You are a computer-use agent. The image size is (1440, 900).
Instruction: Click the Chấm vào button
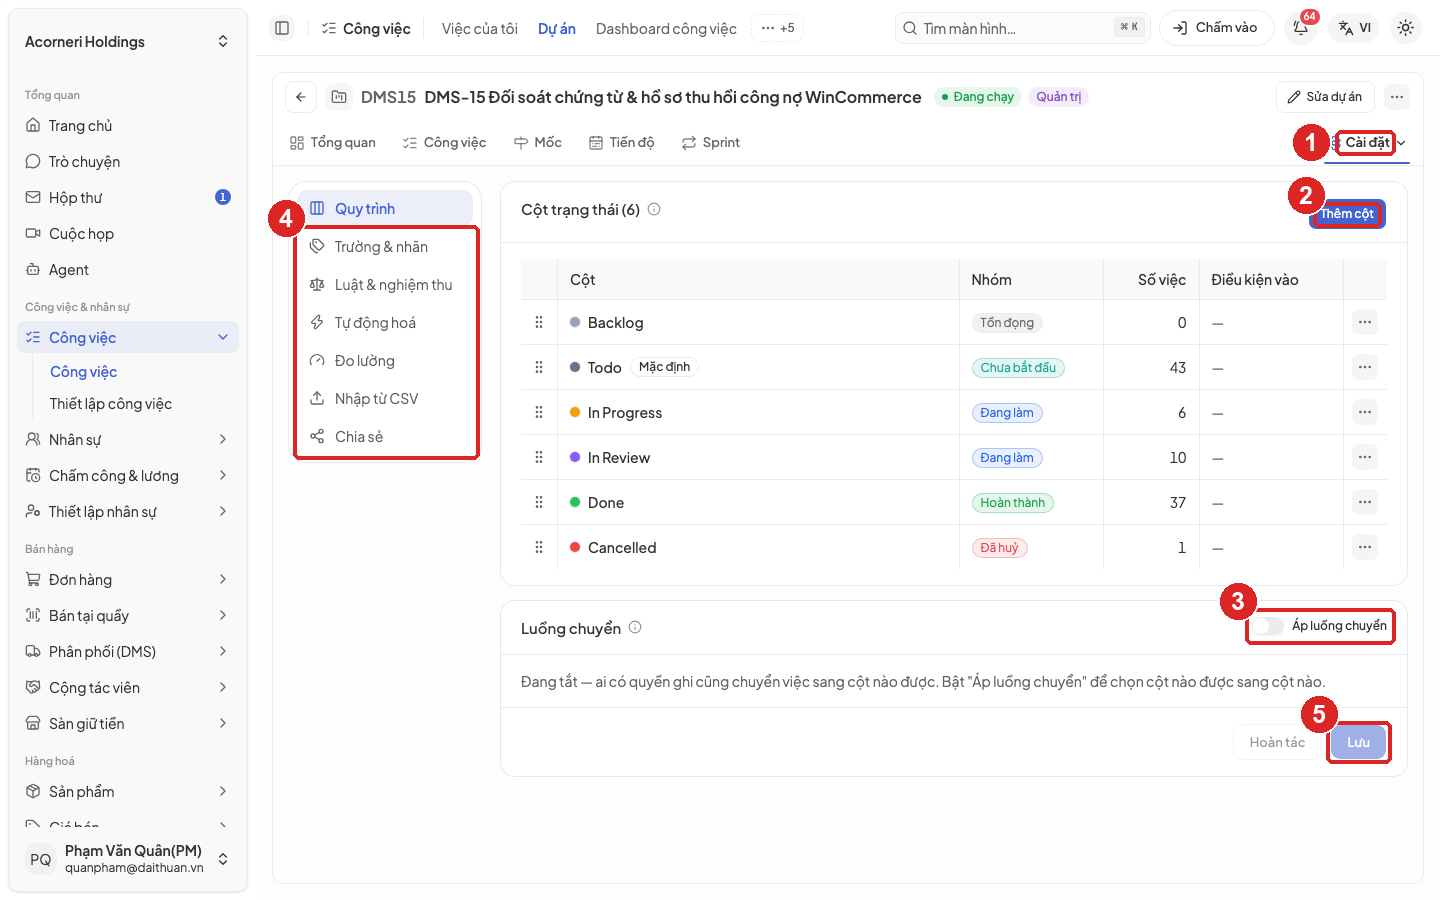point(1216,28)
